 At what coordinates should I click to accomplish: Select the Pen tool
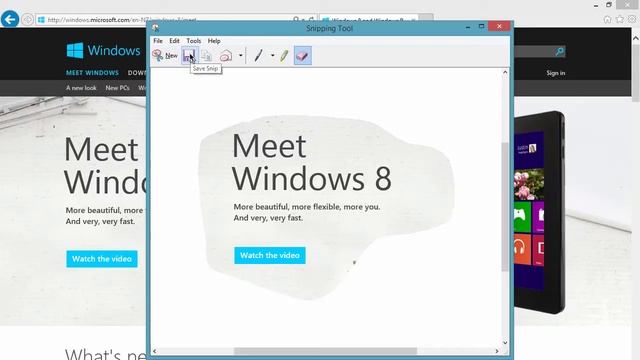258,56
